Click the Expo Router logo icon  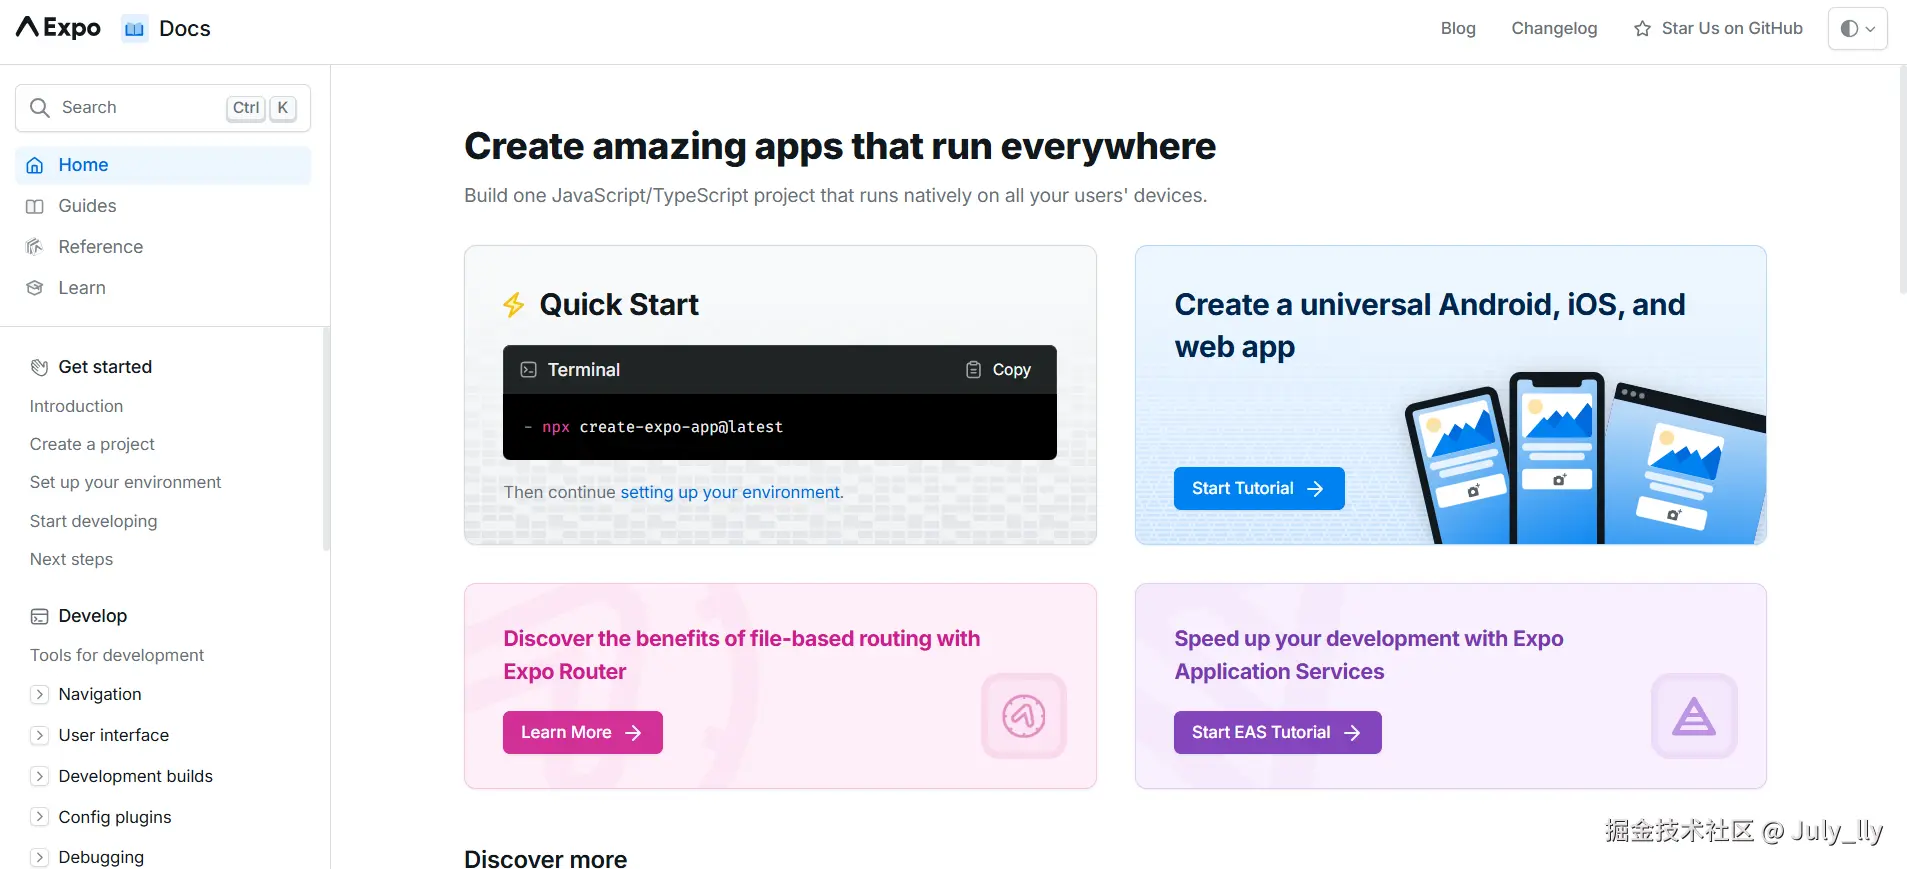pos(1024,716)
